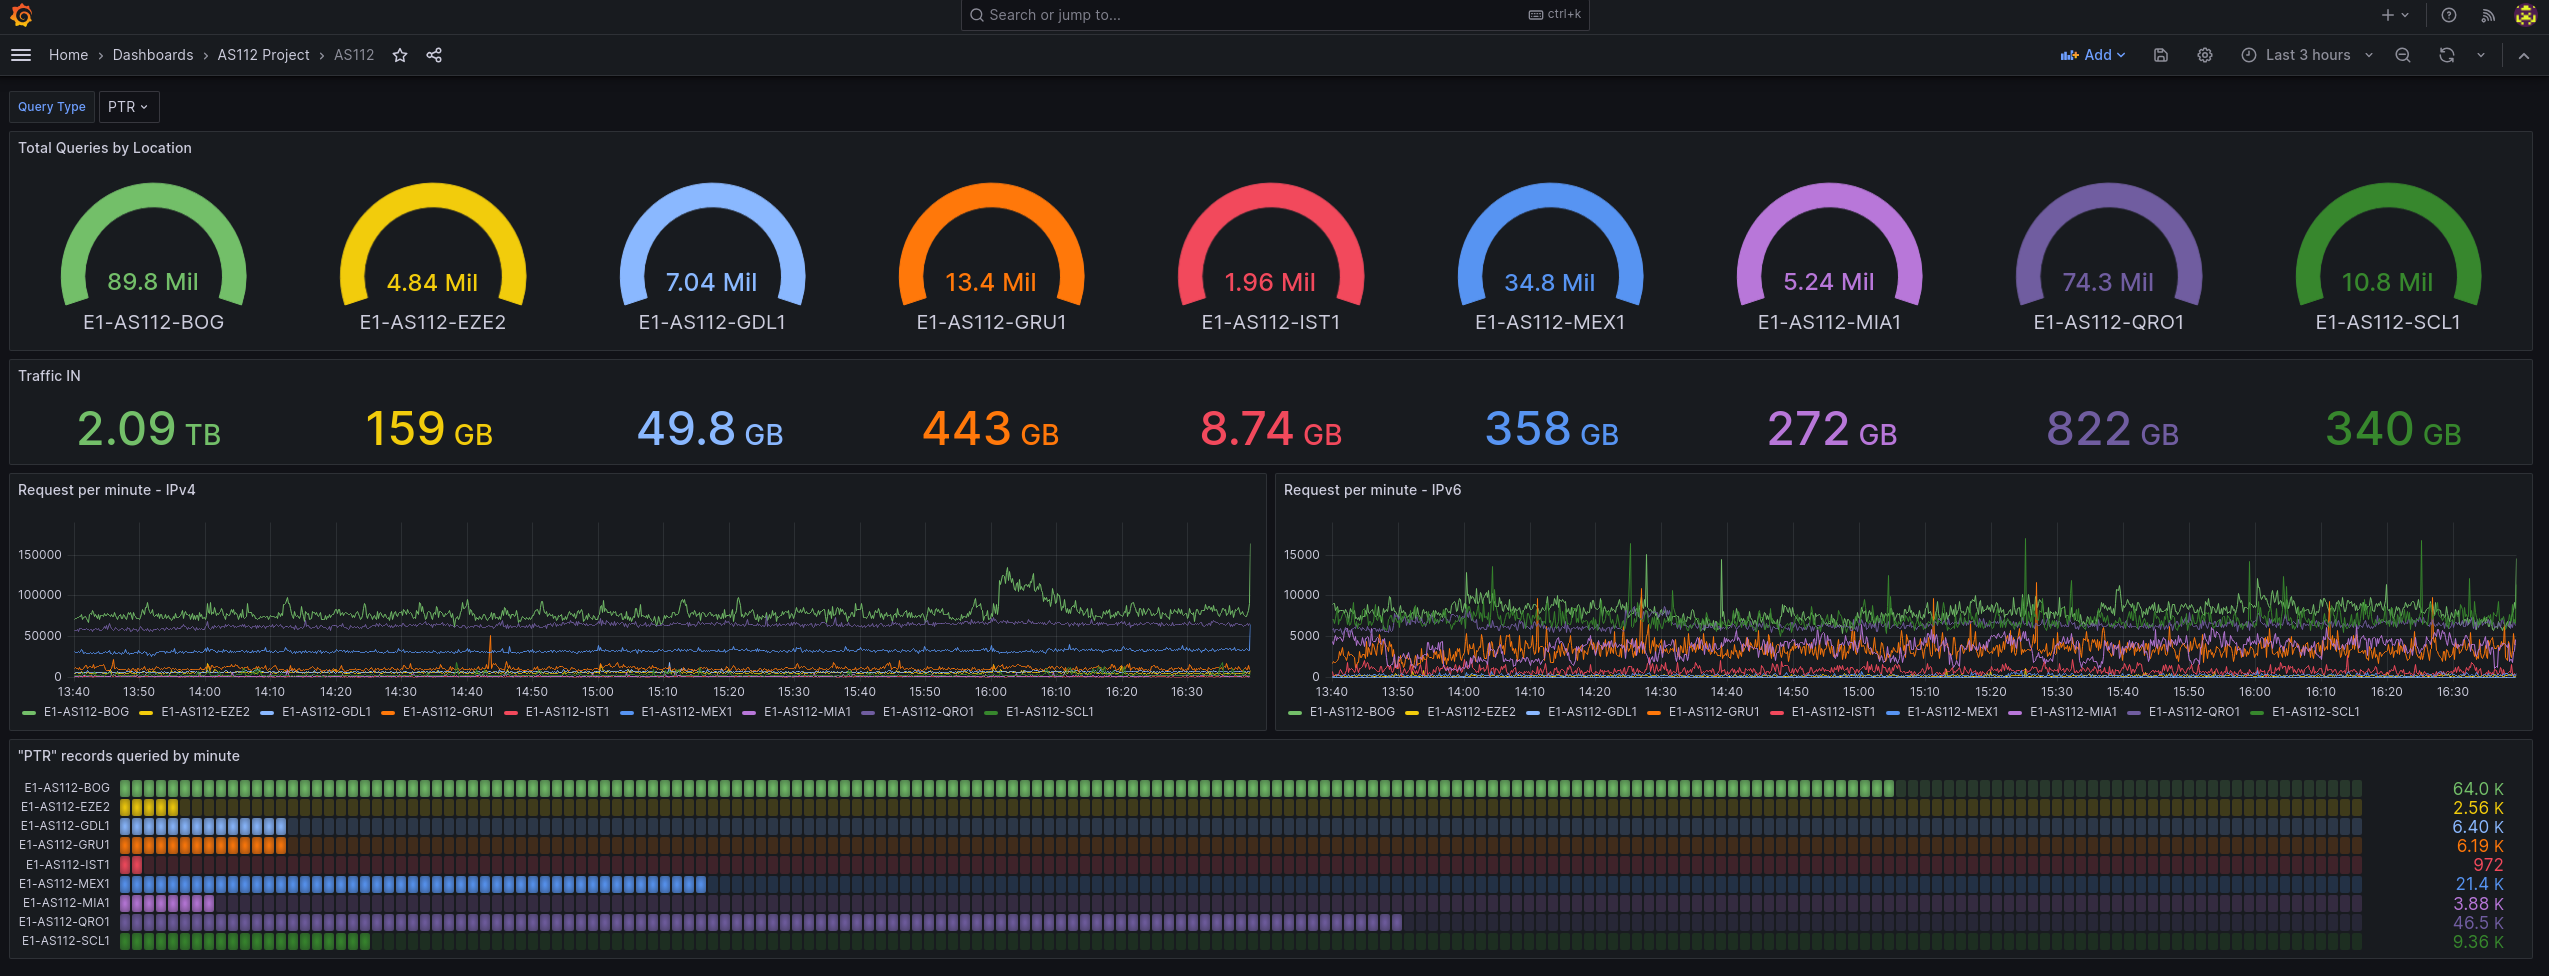The height and width of the screenshot is (976, 2549).
Task: Click the 443 GB traffic stat
Action: coord(990,429)
